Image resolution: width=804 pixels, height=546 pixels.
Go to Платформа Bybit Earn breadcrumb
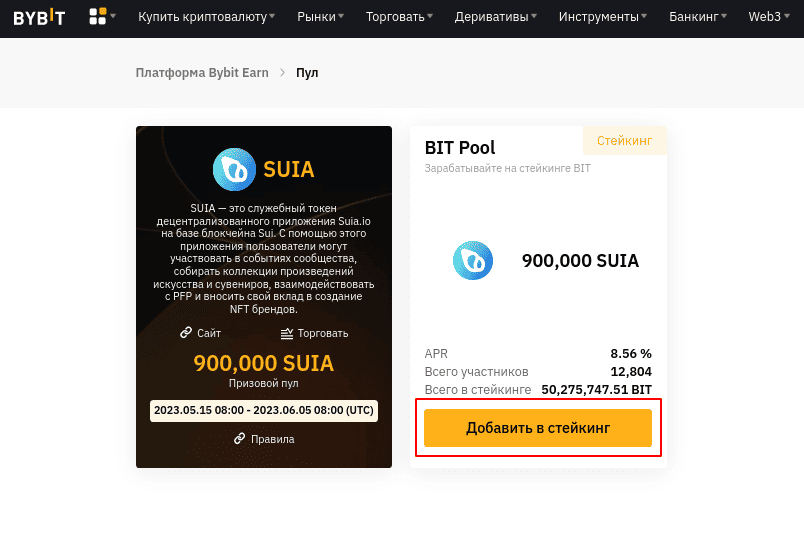(x=202, y=73)
